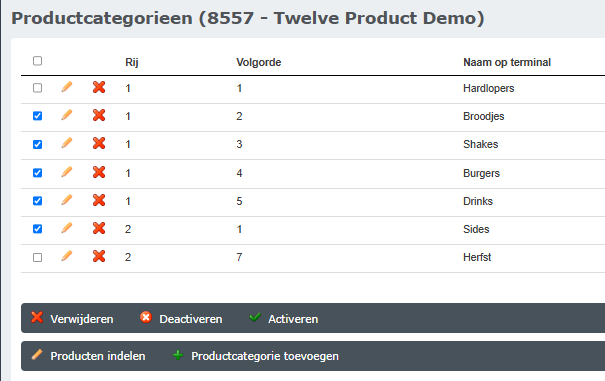The image size is (605, 381).
Task: Click the Verwijderen button
Action: [x=72, y=318]
